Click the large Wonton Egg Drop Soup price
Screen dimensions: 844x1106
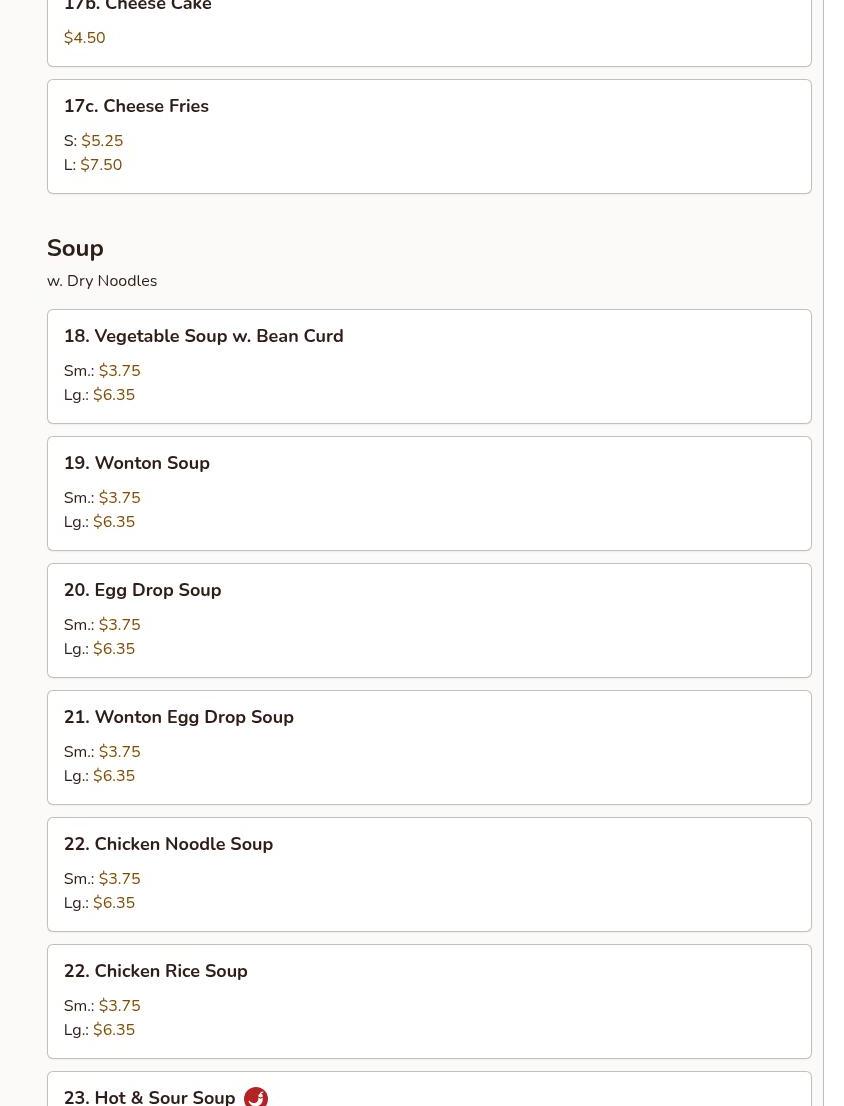[x=114, y=776]
